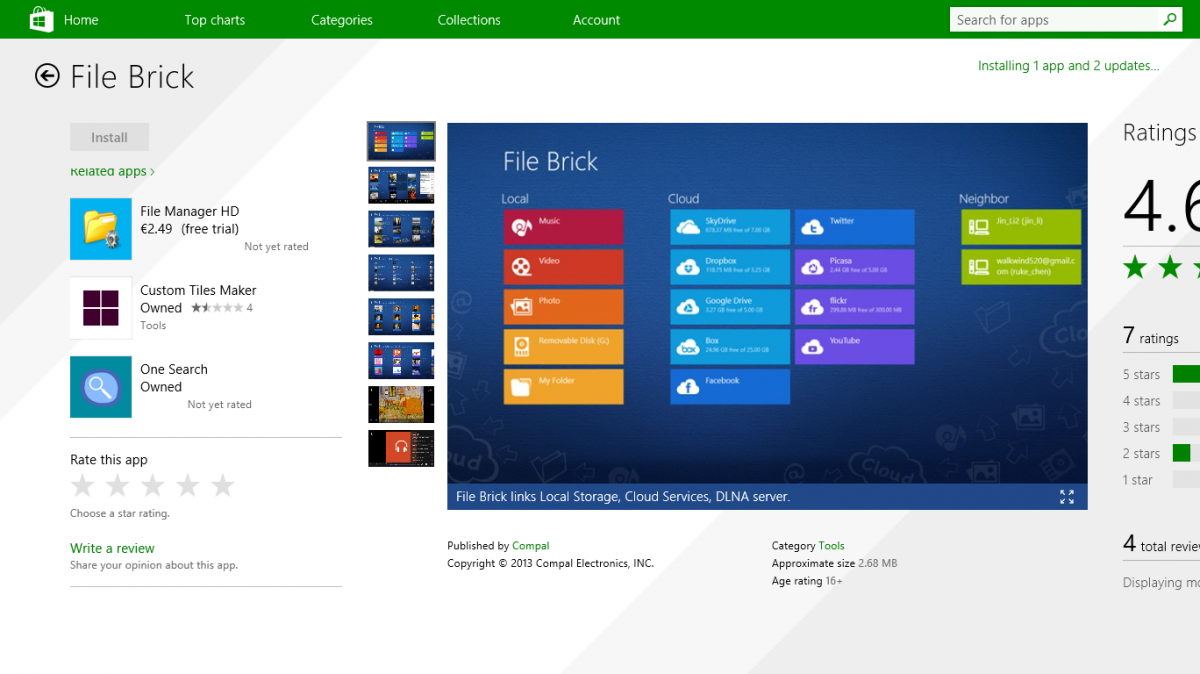Click the Copyright 2013 Compal Electronics text

(550, 564)
